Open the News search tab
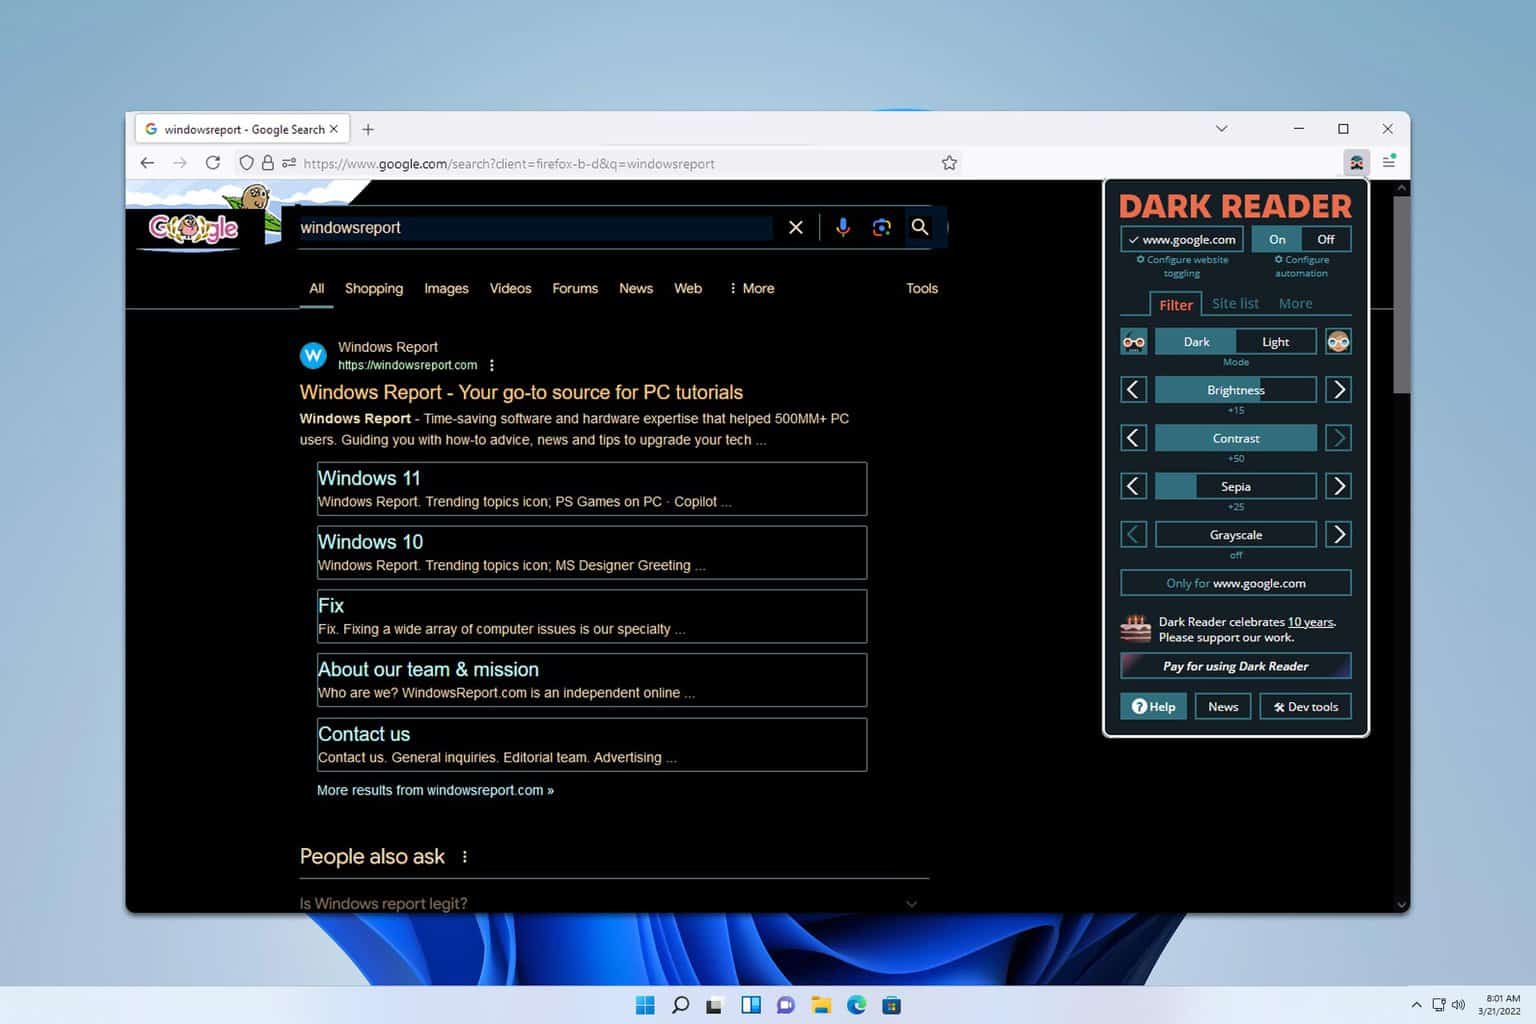The width and height of the screenshot is (1536, 1024). click(x=636, y=288)
